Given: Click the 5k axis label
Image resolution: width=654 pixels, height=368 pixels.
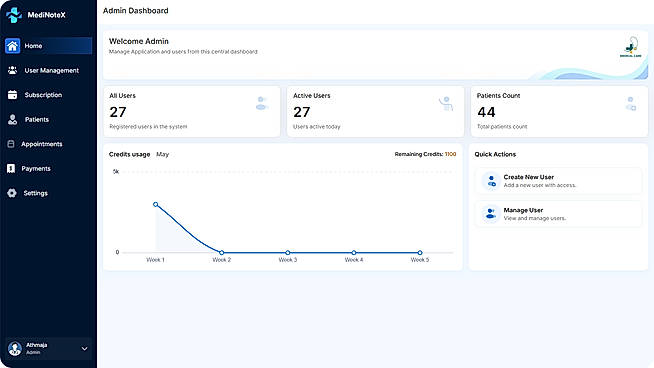Looking at the screenshot, I should (x=116, y=171).
